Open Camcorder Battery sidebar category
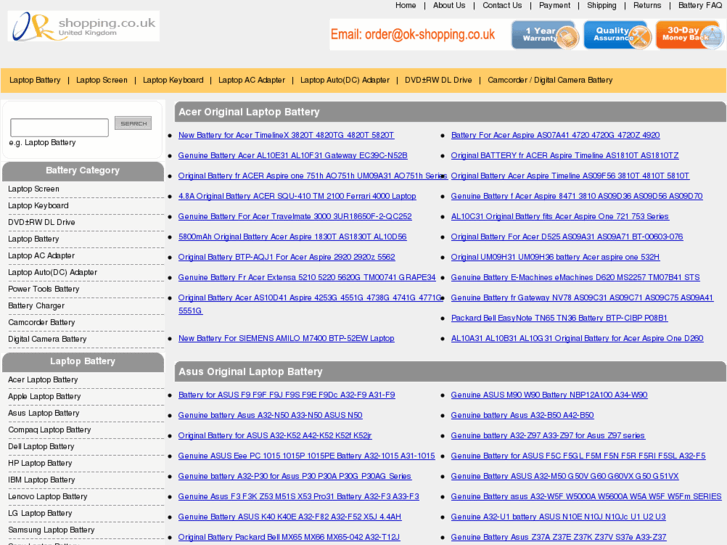This screenshot has width=727, height=545. (41, 322)
